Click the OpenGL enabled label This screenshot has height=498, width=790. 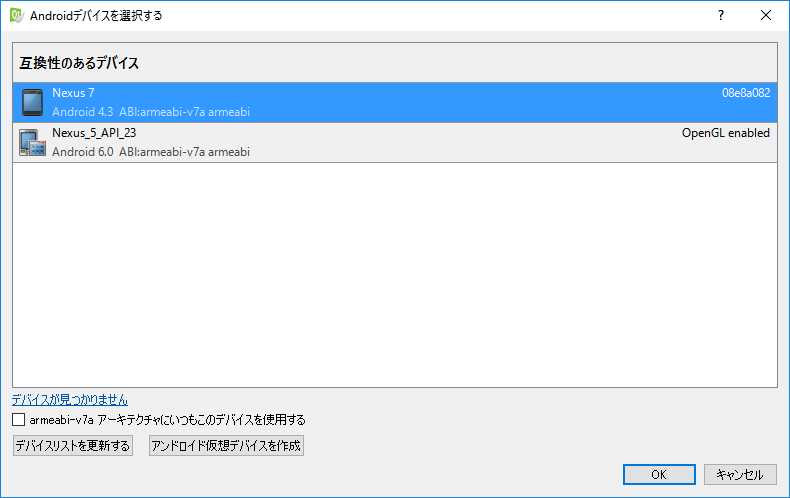[726, 133]
